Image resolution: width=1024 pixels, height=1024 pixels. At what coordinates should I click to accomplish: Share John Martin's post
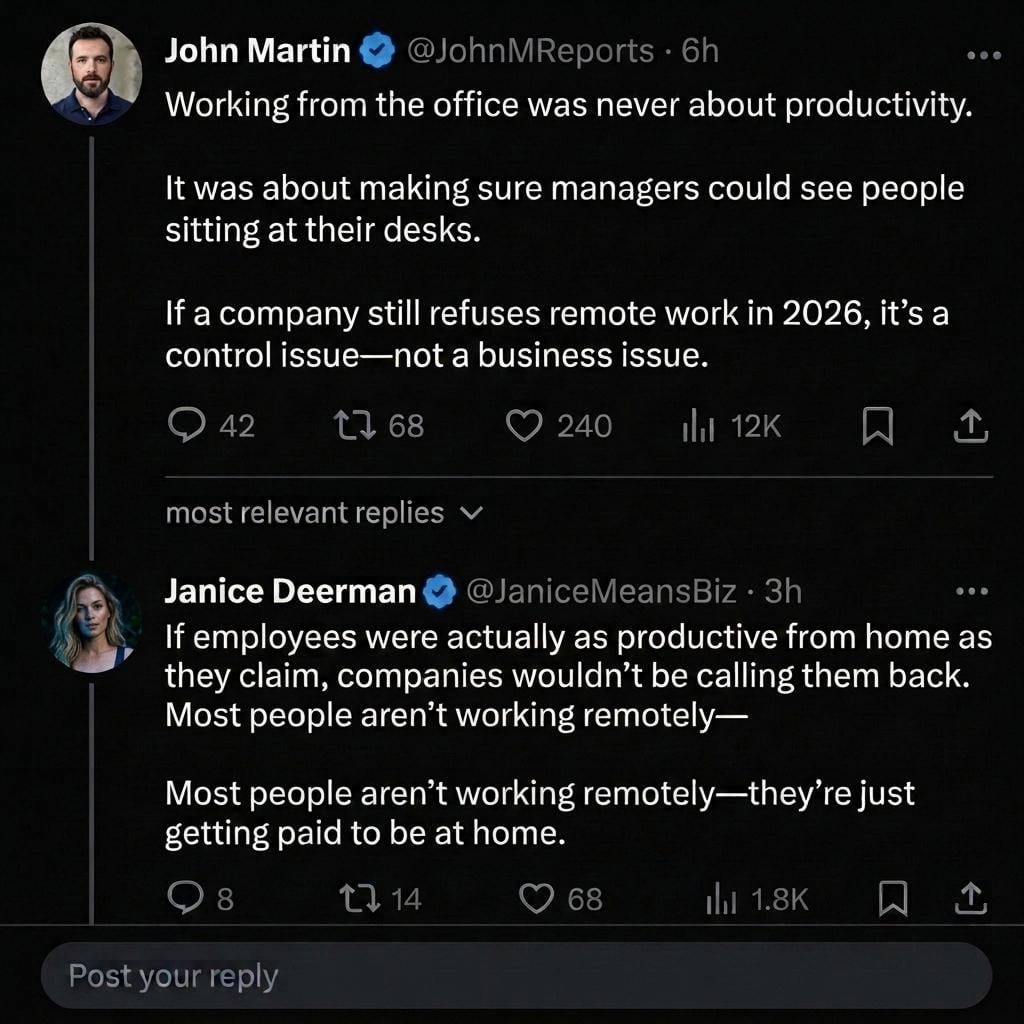971,426
